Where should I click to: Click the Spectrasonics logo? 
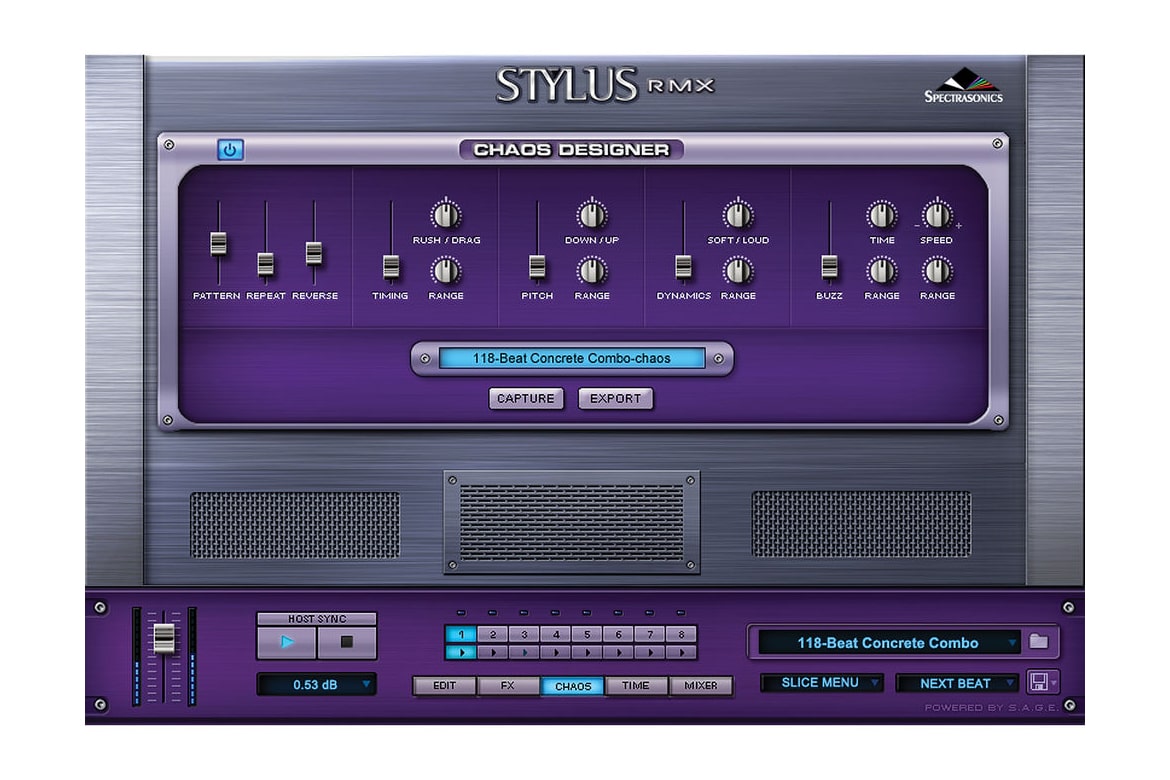click(964, 85)
